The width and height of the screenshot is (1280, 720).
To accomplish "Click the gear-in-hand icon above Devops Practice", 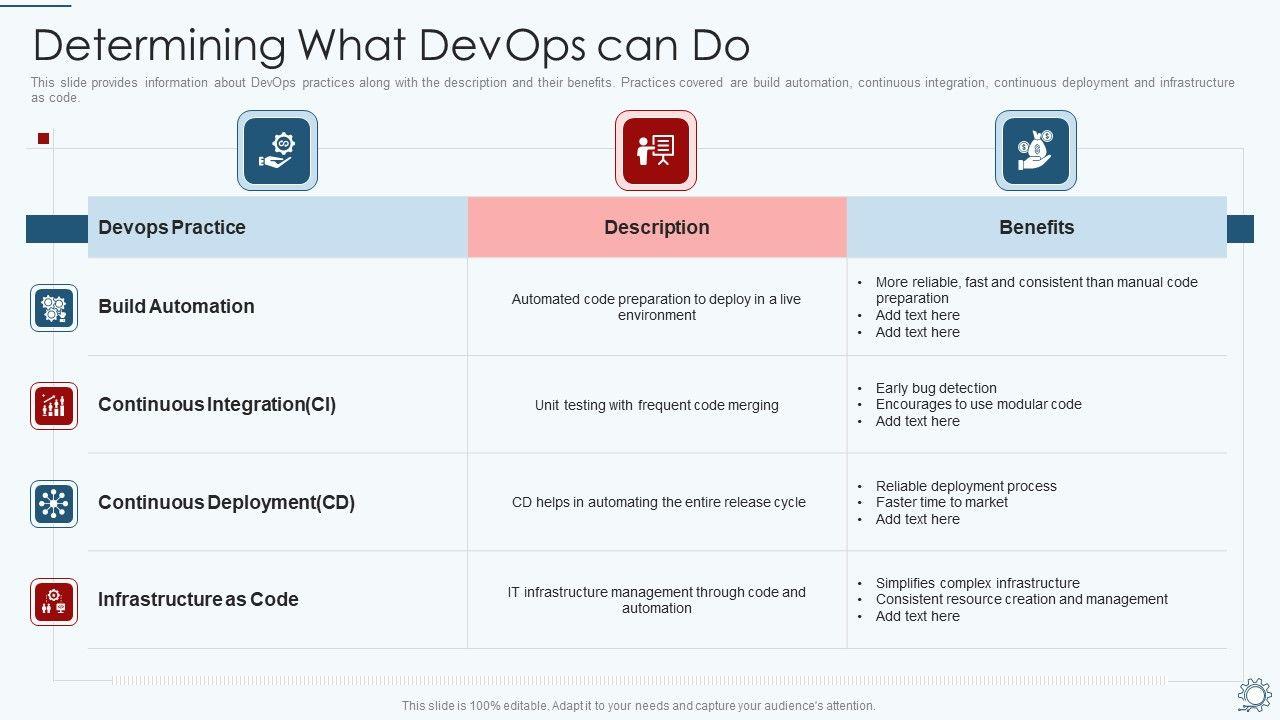I will pos(277,151).
